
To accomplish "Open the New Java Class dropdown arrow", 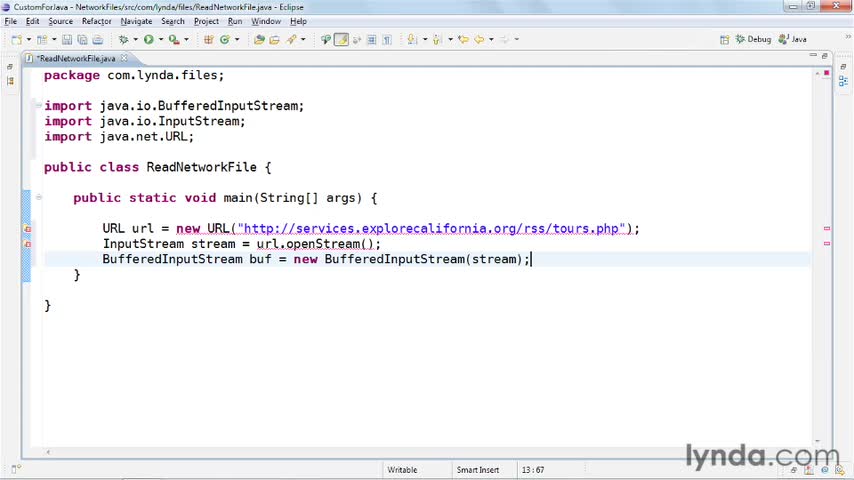I will coord(237,39).
